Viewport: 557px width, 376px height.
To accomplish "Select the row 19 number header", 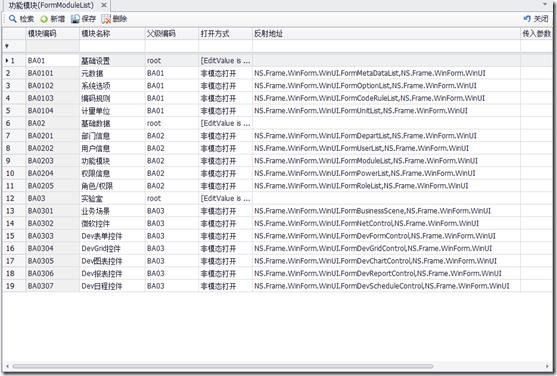I will pos(14,286).
